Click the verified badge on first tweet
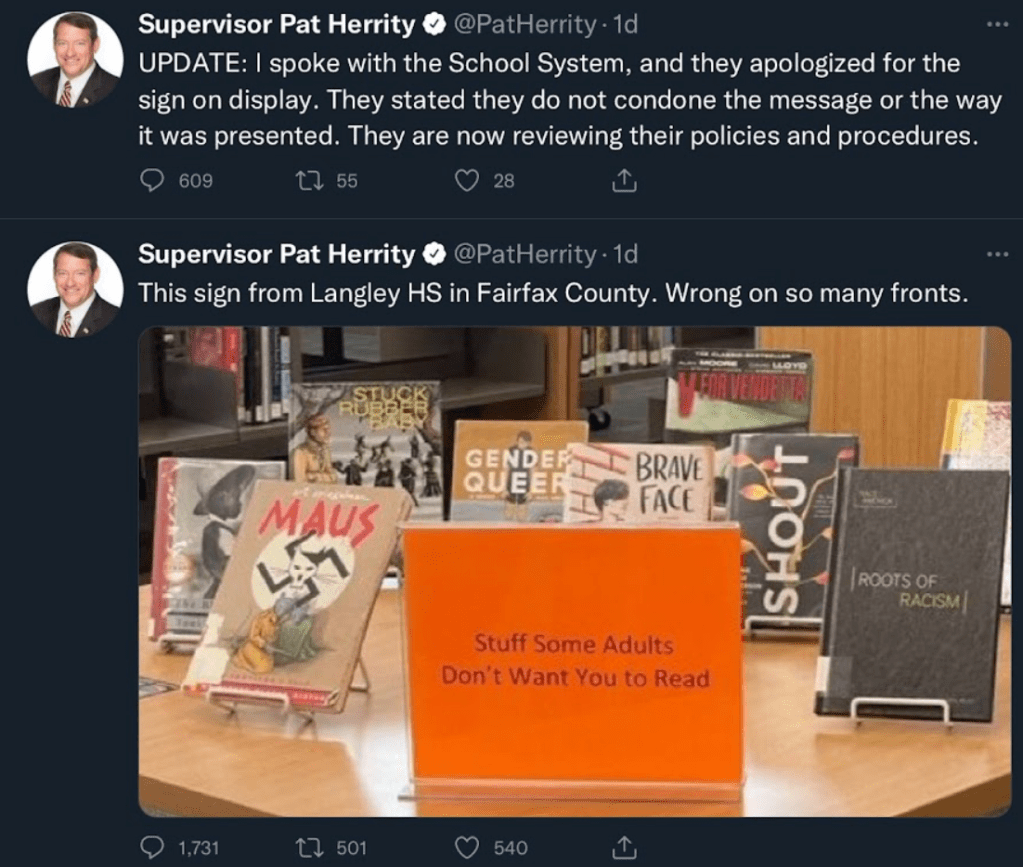1023x867 pixels. click(433, 25)
